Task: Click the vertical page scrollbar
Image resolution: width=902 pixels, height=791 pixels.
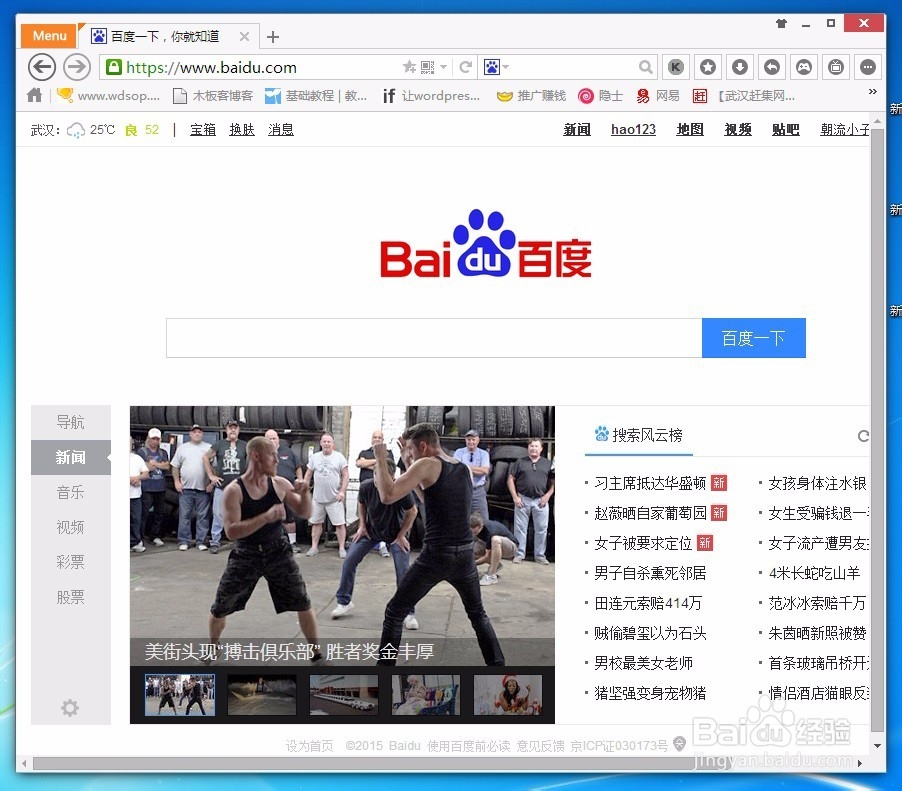Action: [x=877, y=431]
